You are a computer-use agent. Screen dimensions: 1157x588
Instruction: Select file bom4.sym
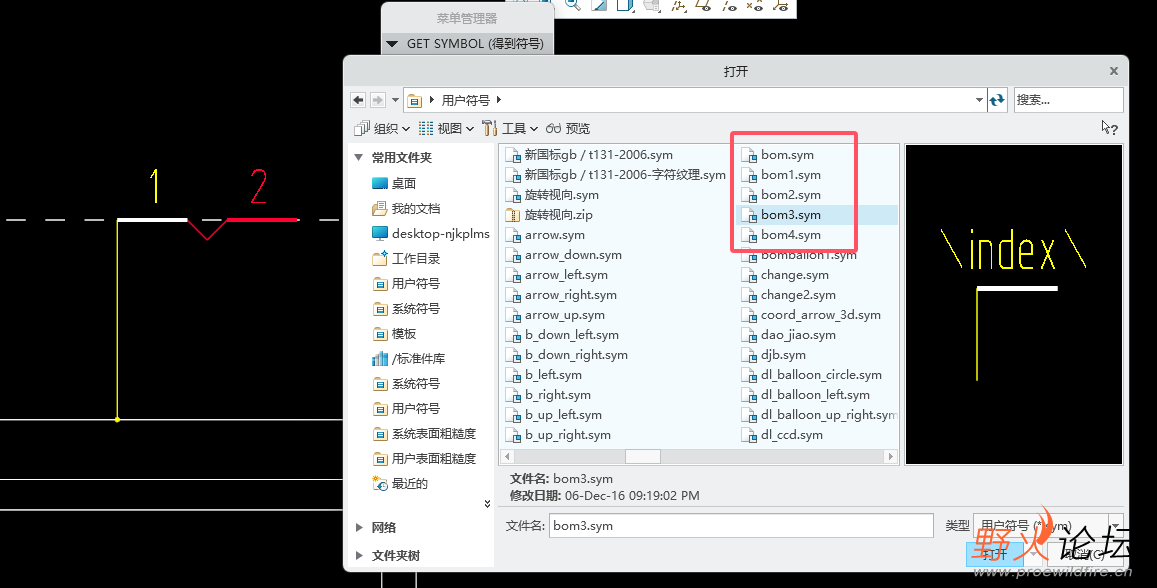click(x=782, y=235)
